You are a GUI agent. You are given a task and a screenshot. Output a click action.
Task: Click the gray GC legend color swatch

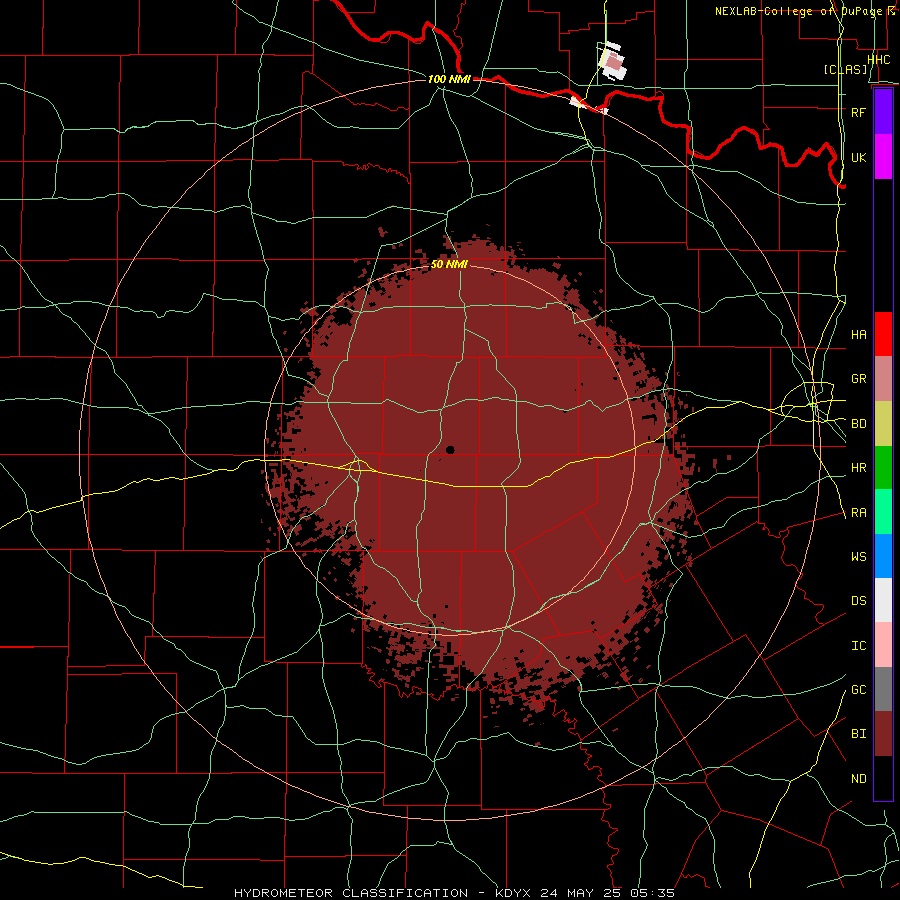point(883,689)
